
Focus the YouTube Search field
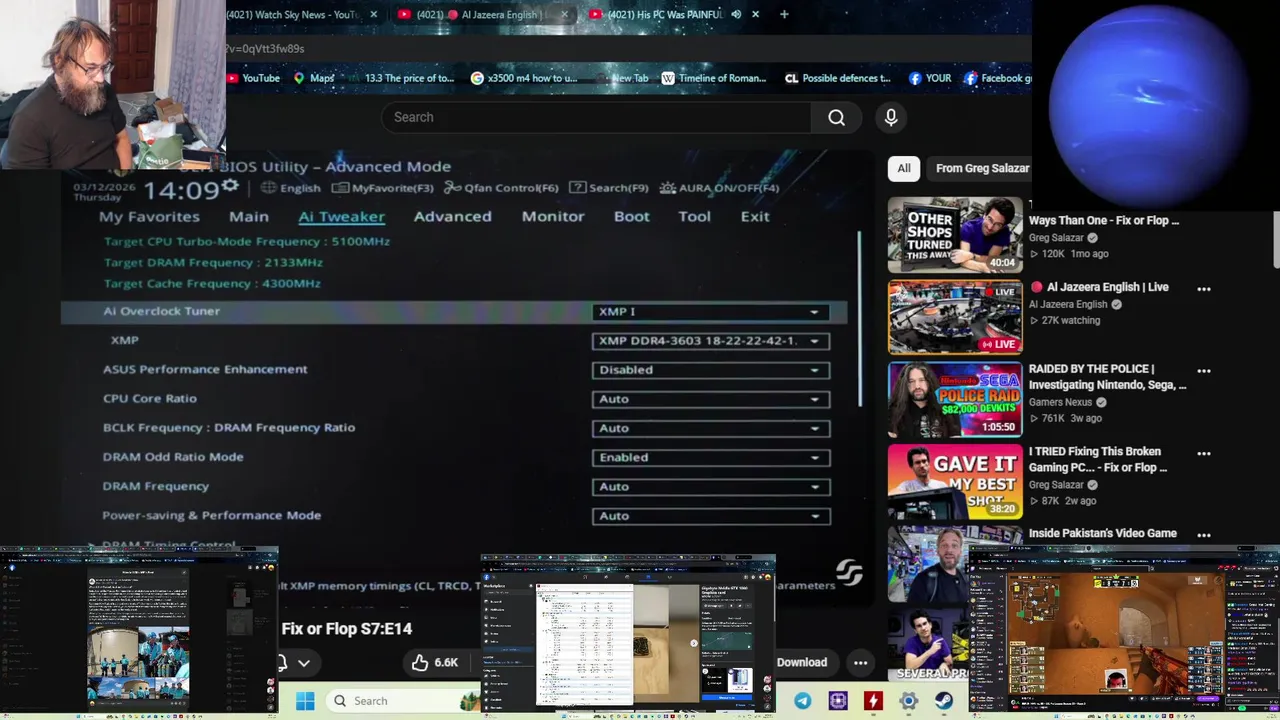(596, 117)
